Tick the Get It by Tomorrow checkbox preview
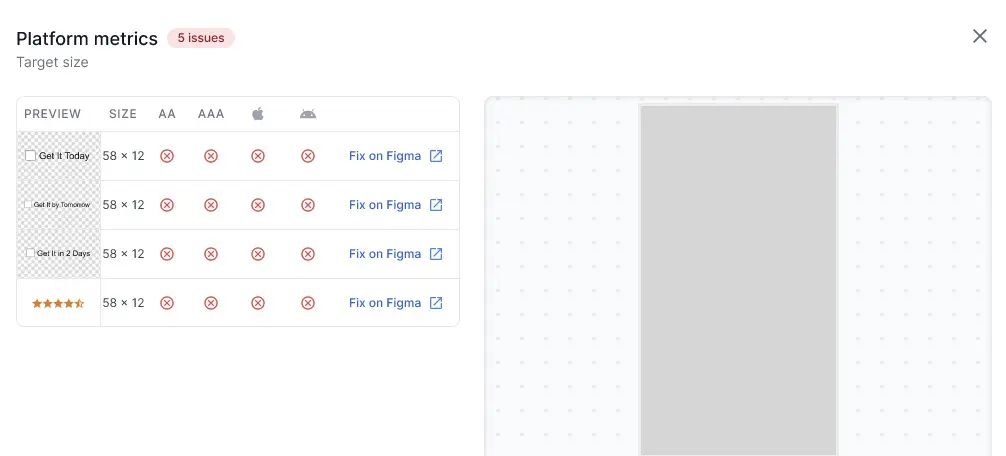Screen dimensions: 1006x456 (28, 205)
